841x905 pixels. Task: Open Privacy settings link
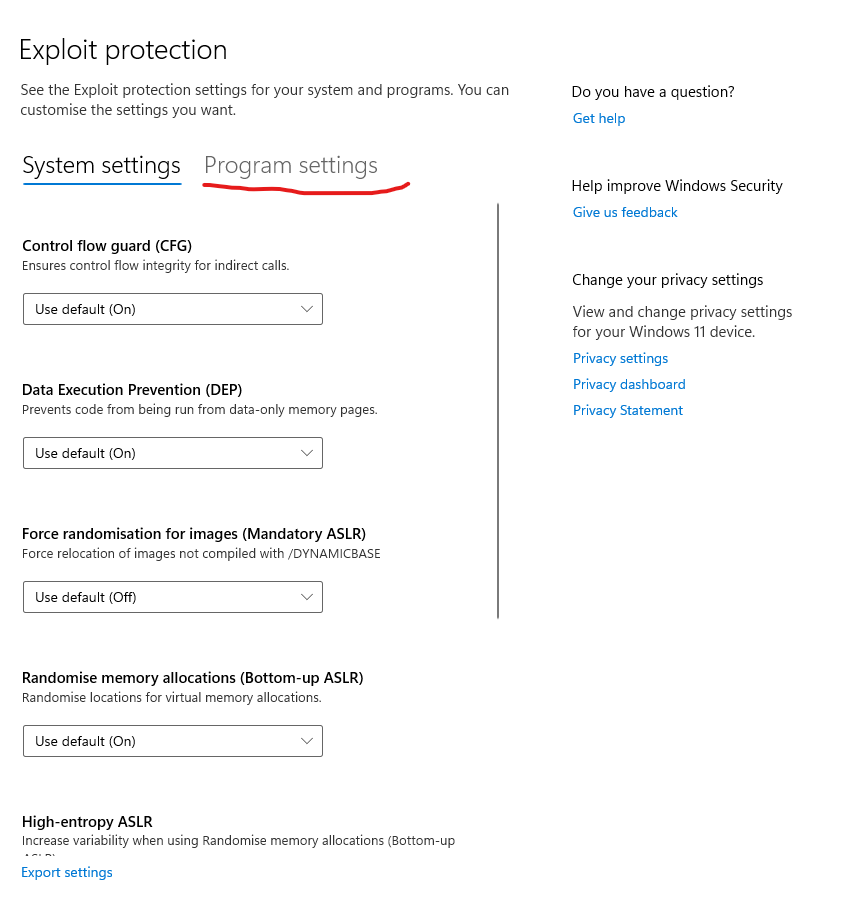click(x=620, y=358)
